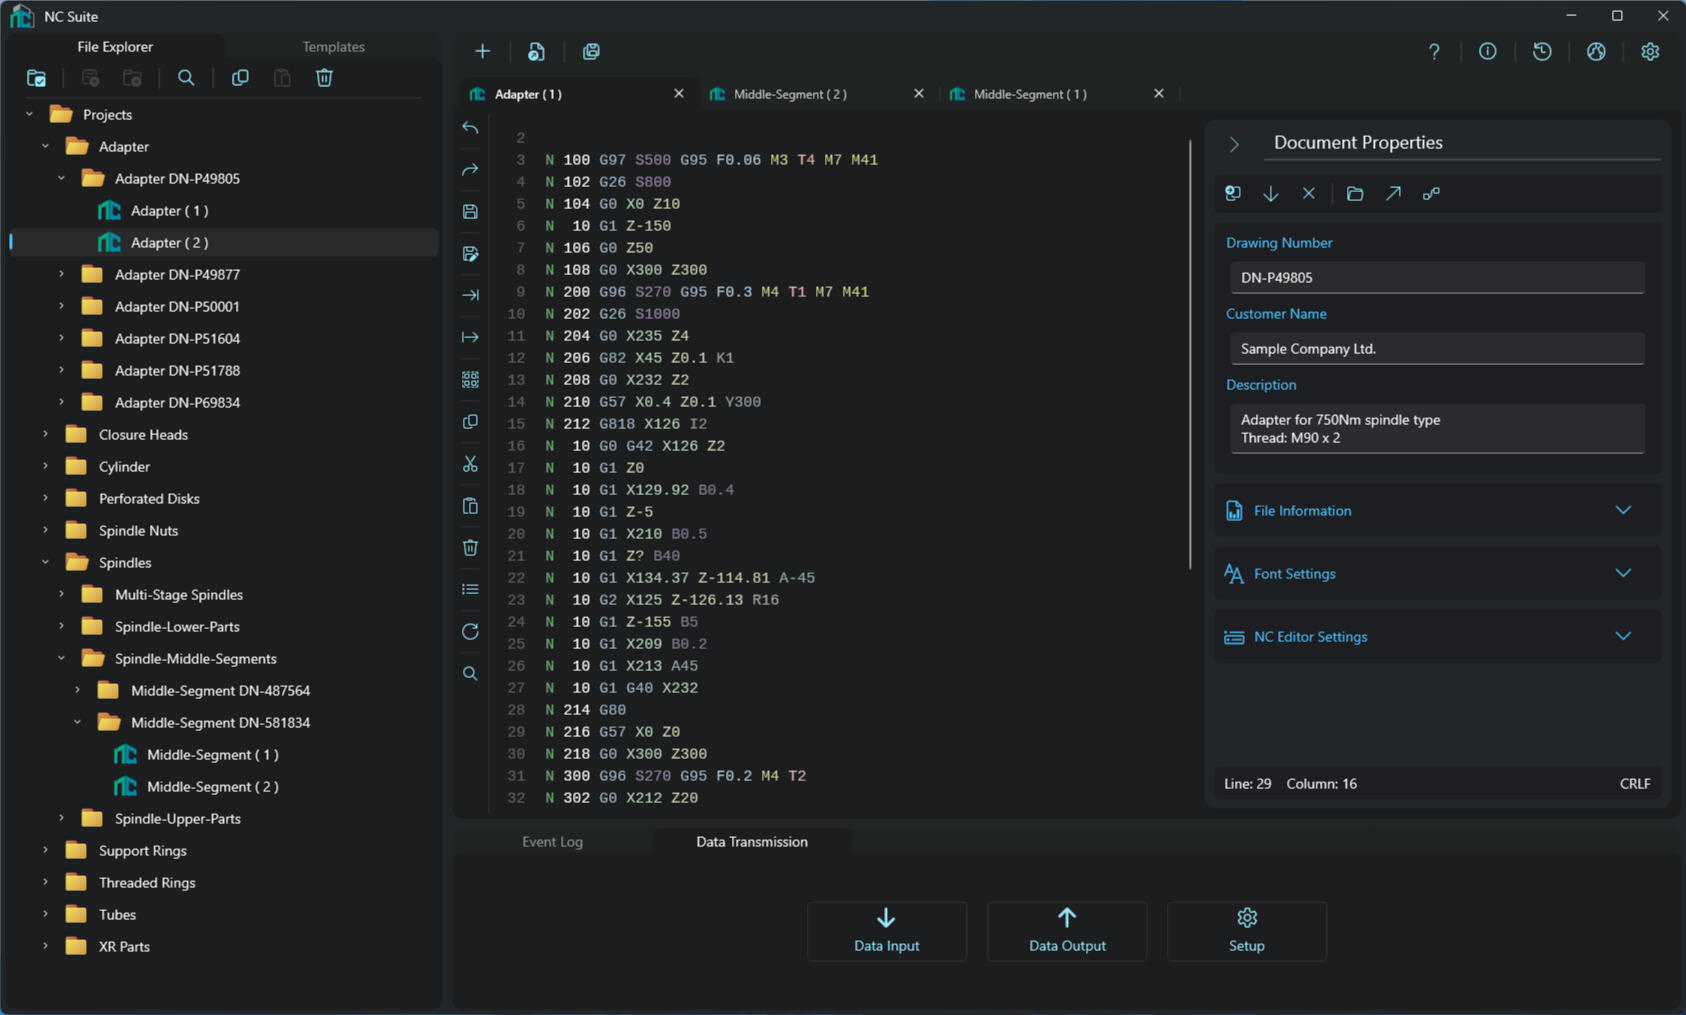Click the save icon in editor toolbar

coord(470,212)
